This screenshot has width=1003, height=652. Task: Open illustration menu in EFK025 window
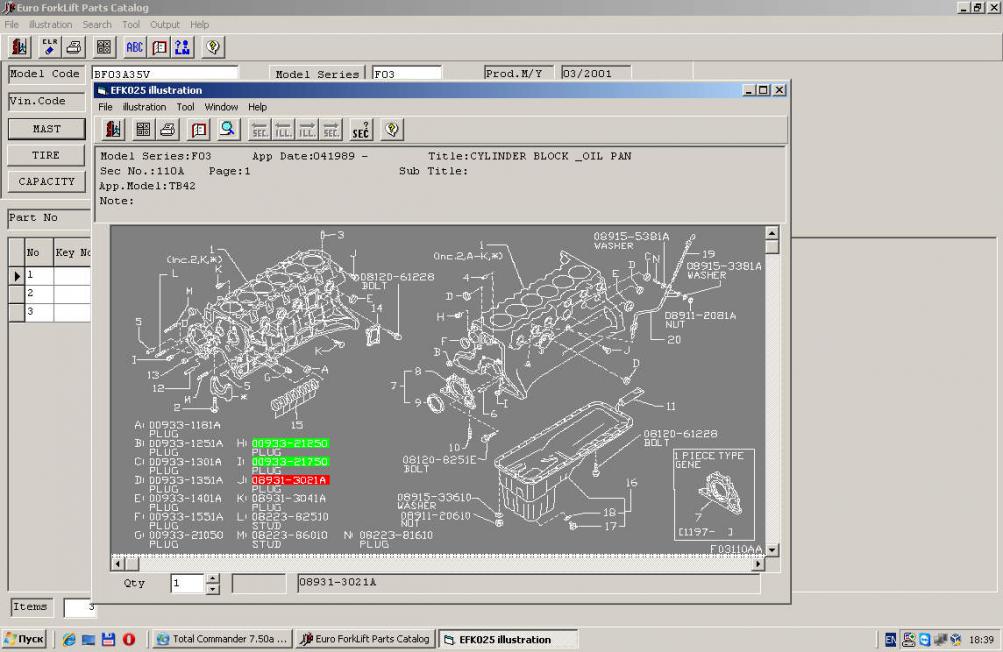pyautogui.click(x=145, y=107)
